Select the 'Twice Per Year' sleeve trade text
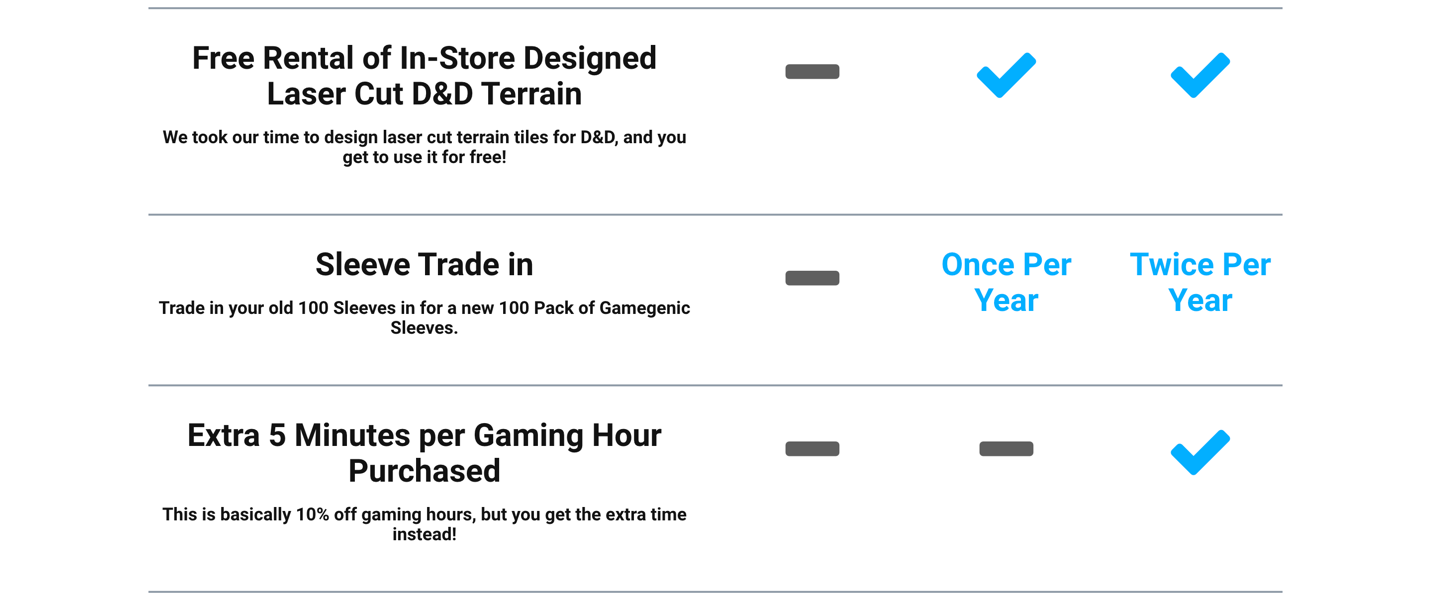 [x=1200, y=282]
